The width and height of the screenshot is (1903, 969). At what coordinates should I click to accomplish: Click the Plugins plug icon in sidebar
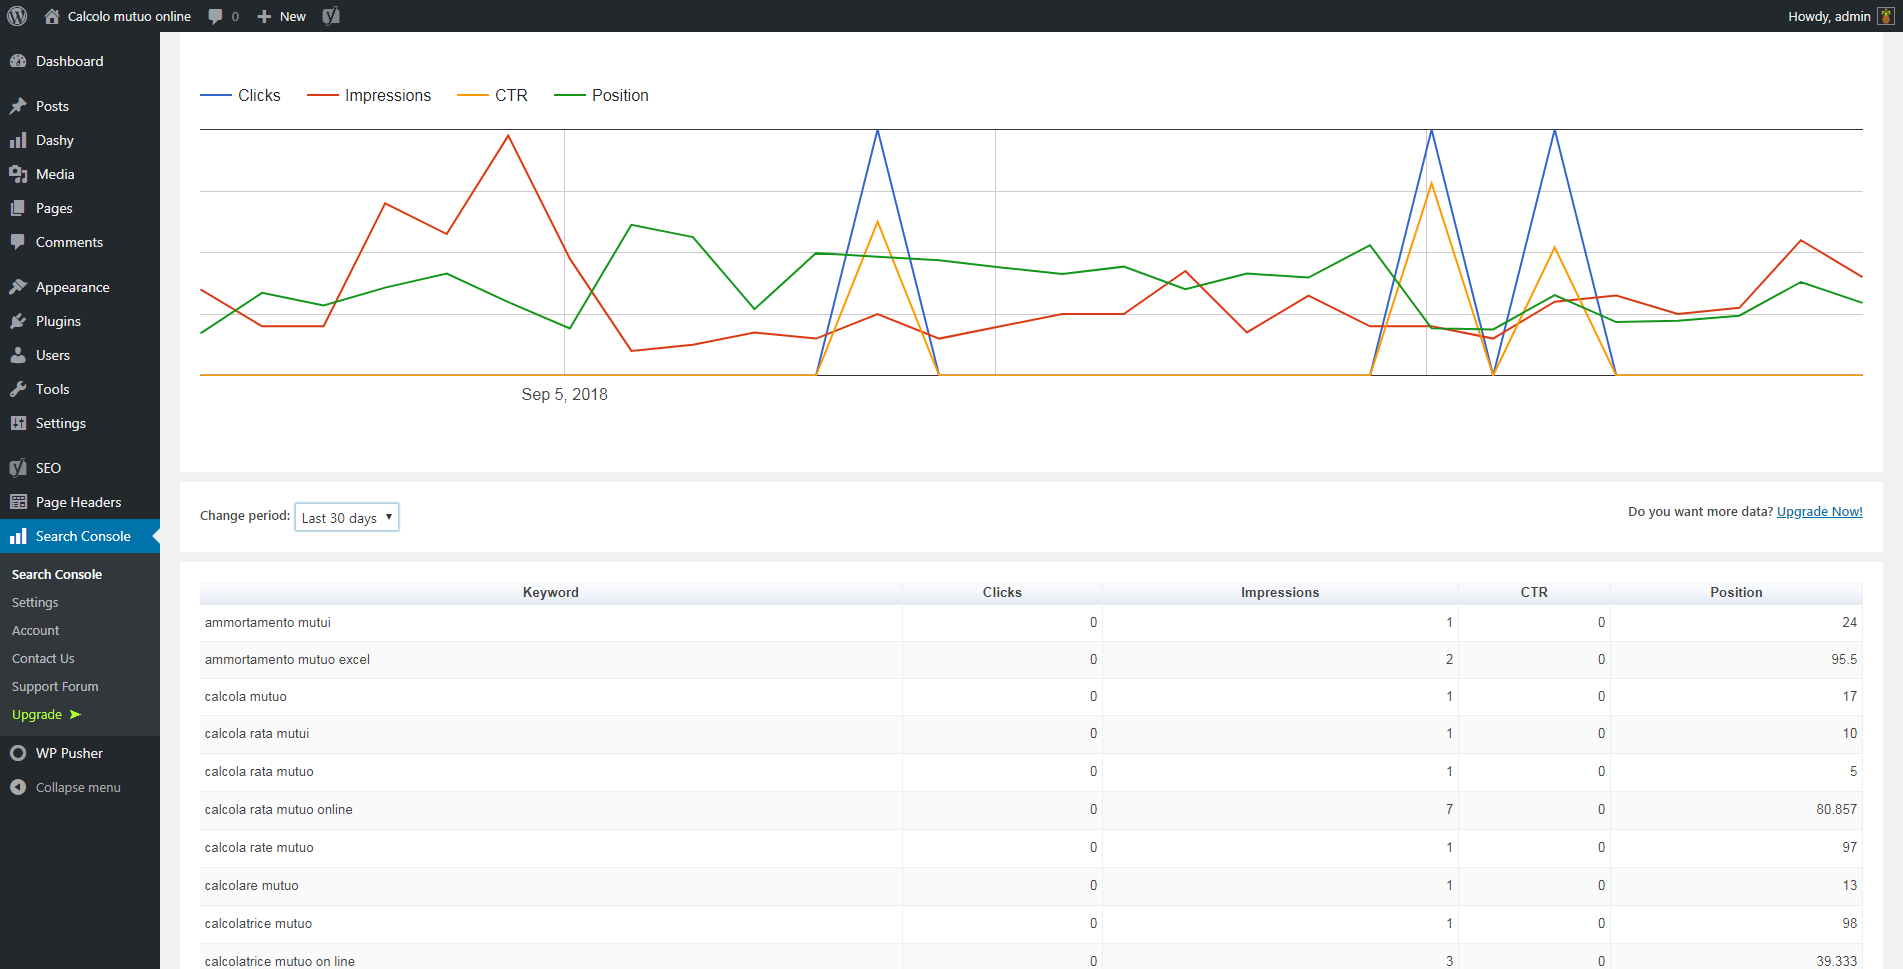coord(18,321)
